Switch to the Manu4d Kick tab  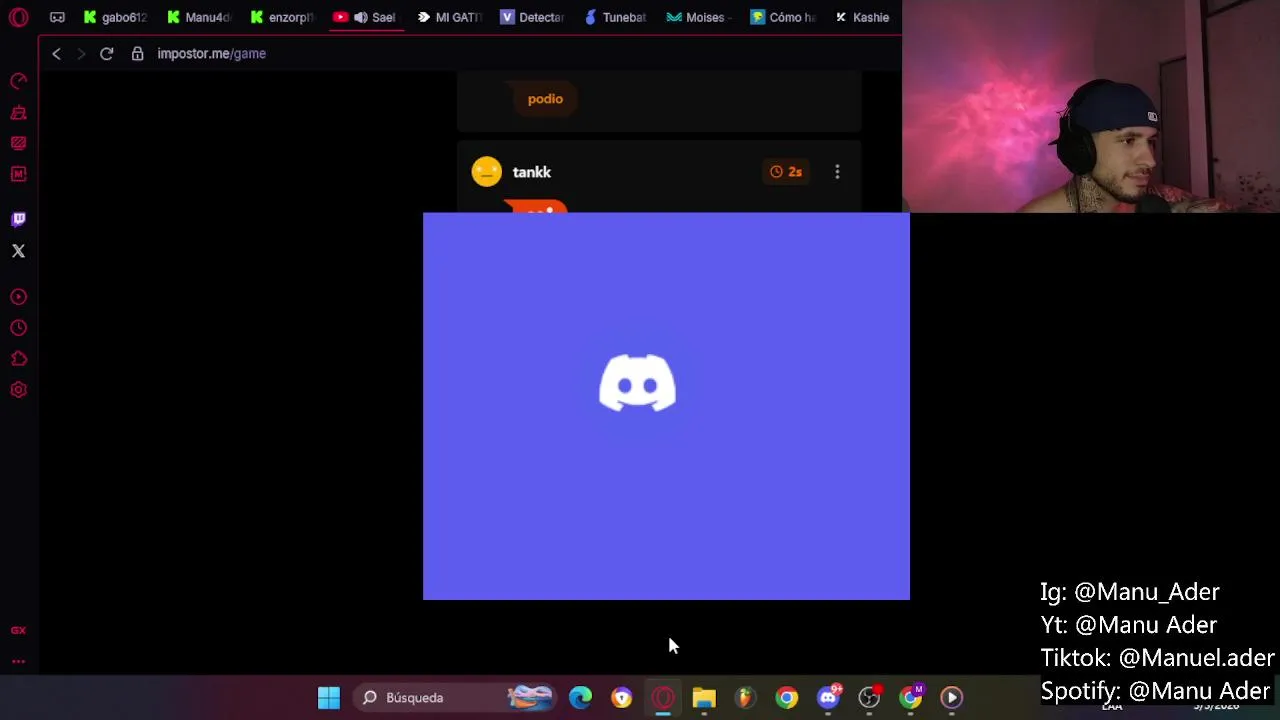[x=199, y=17]
